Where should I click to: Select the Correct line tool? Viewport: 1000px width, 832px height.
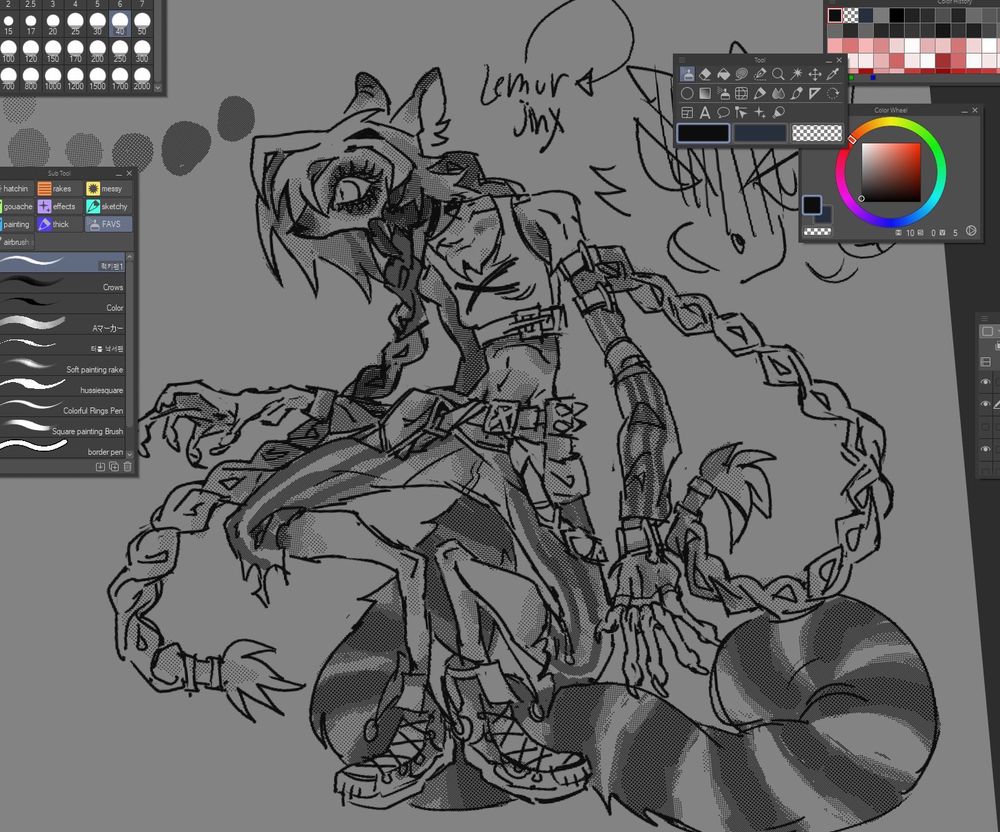(742, 113)
